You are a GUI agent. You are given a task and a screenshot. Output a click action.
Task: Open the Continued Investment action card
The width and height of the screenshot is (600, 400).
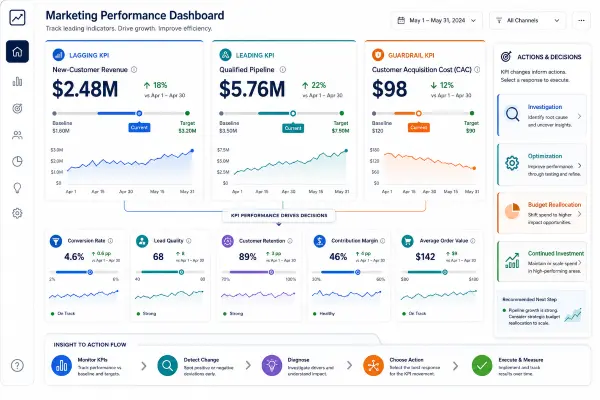click(542, 262)
